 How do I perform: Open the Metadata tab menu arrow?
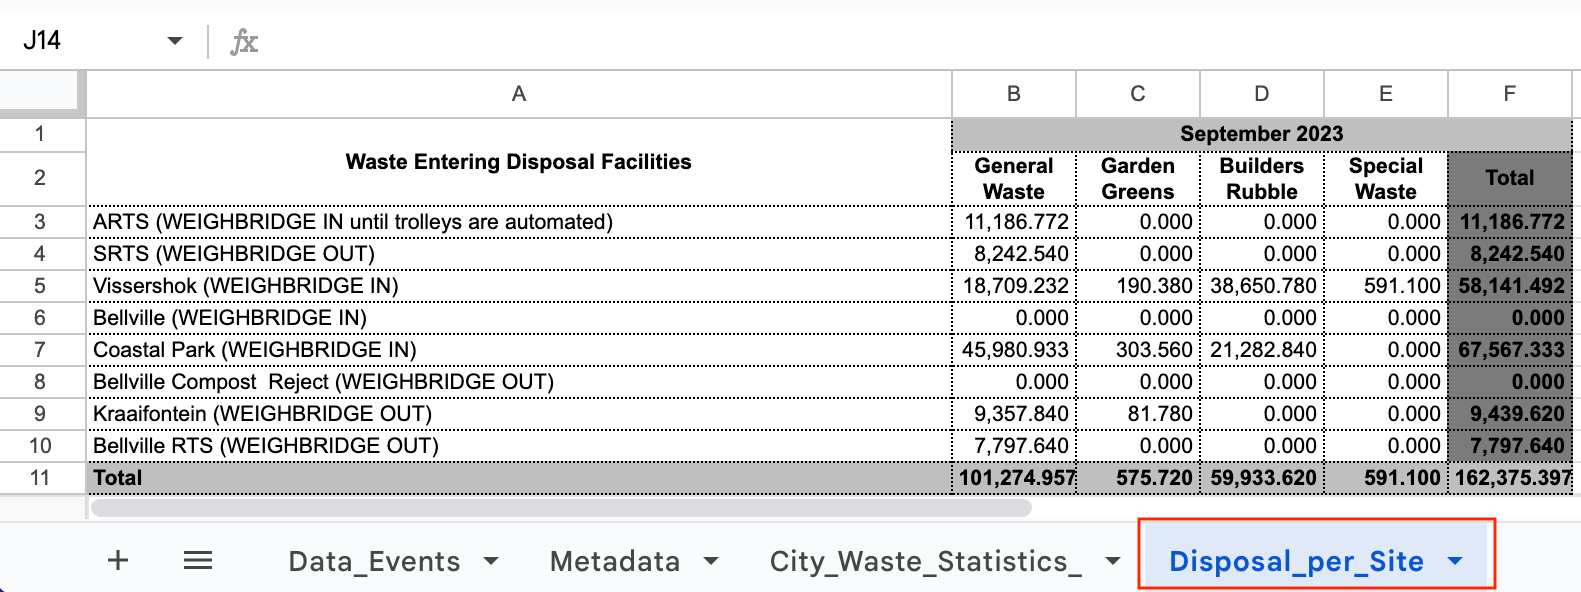pos(711,561)
